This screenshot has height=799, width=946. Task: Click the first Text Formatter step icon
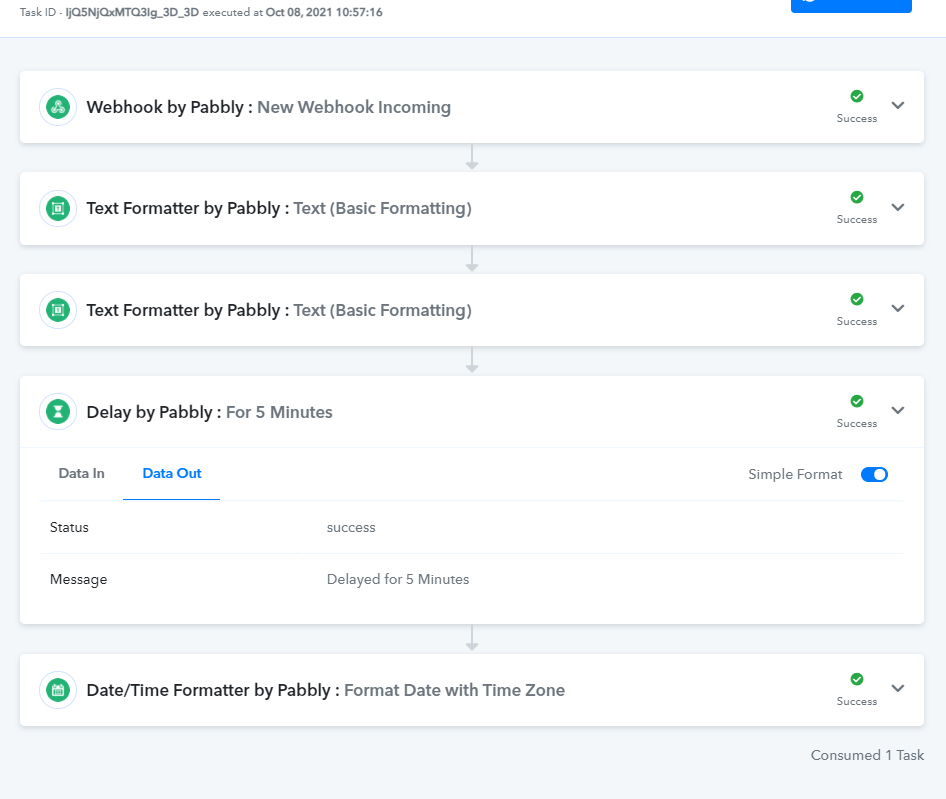click(x=58, y=209)
